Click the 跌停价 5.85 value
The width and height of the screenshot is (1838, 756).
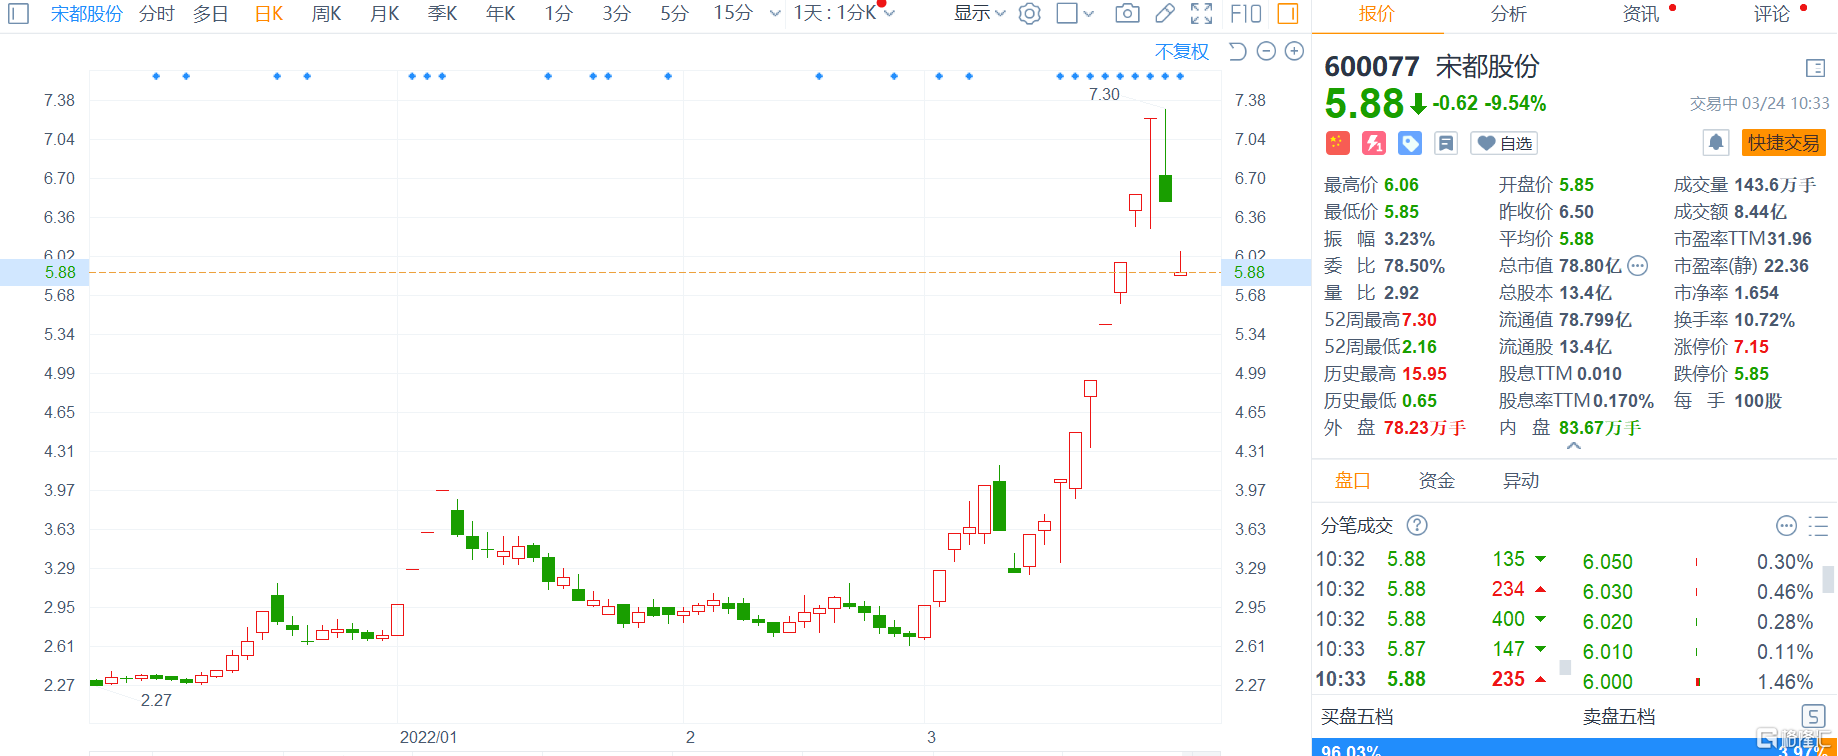pyautogui.click(x=1751, y=374)
